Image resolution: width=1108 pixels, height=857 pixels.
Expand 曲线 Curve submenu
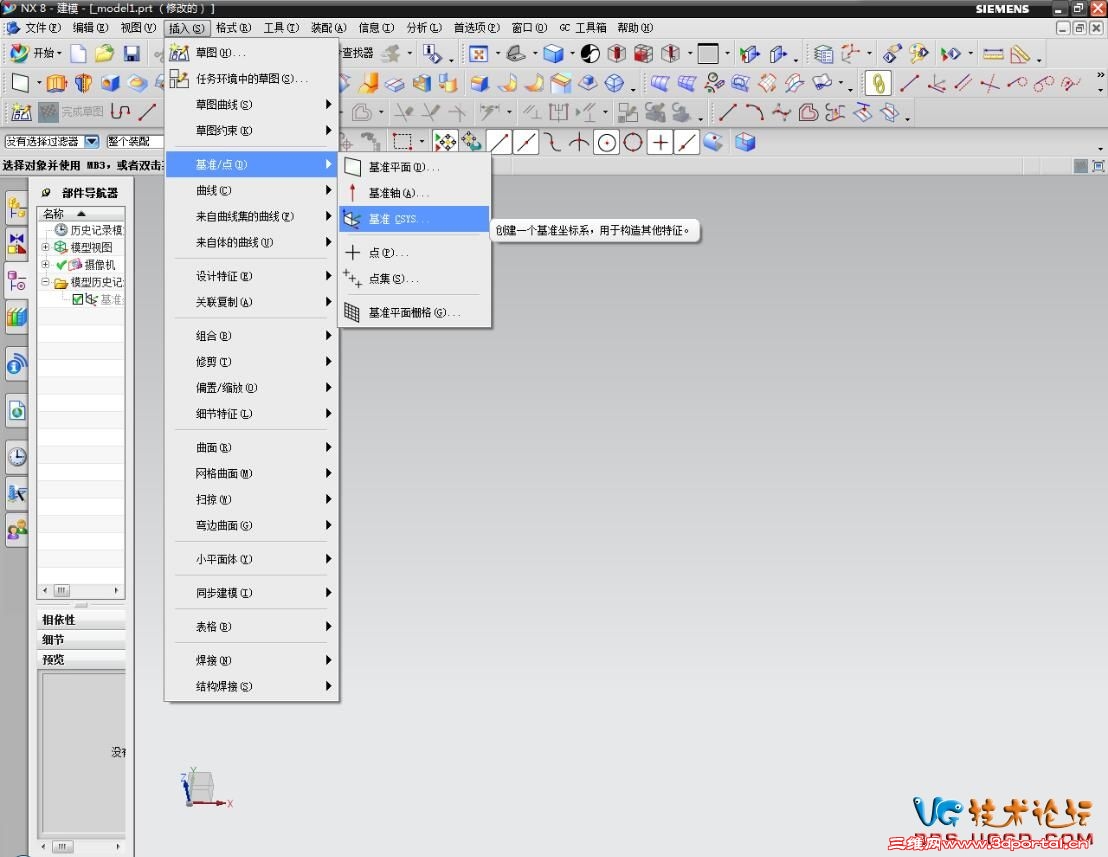(252, 191)
